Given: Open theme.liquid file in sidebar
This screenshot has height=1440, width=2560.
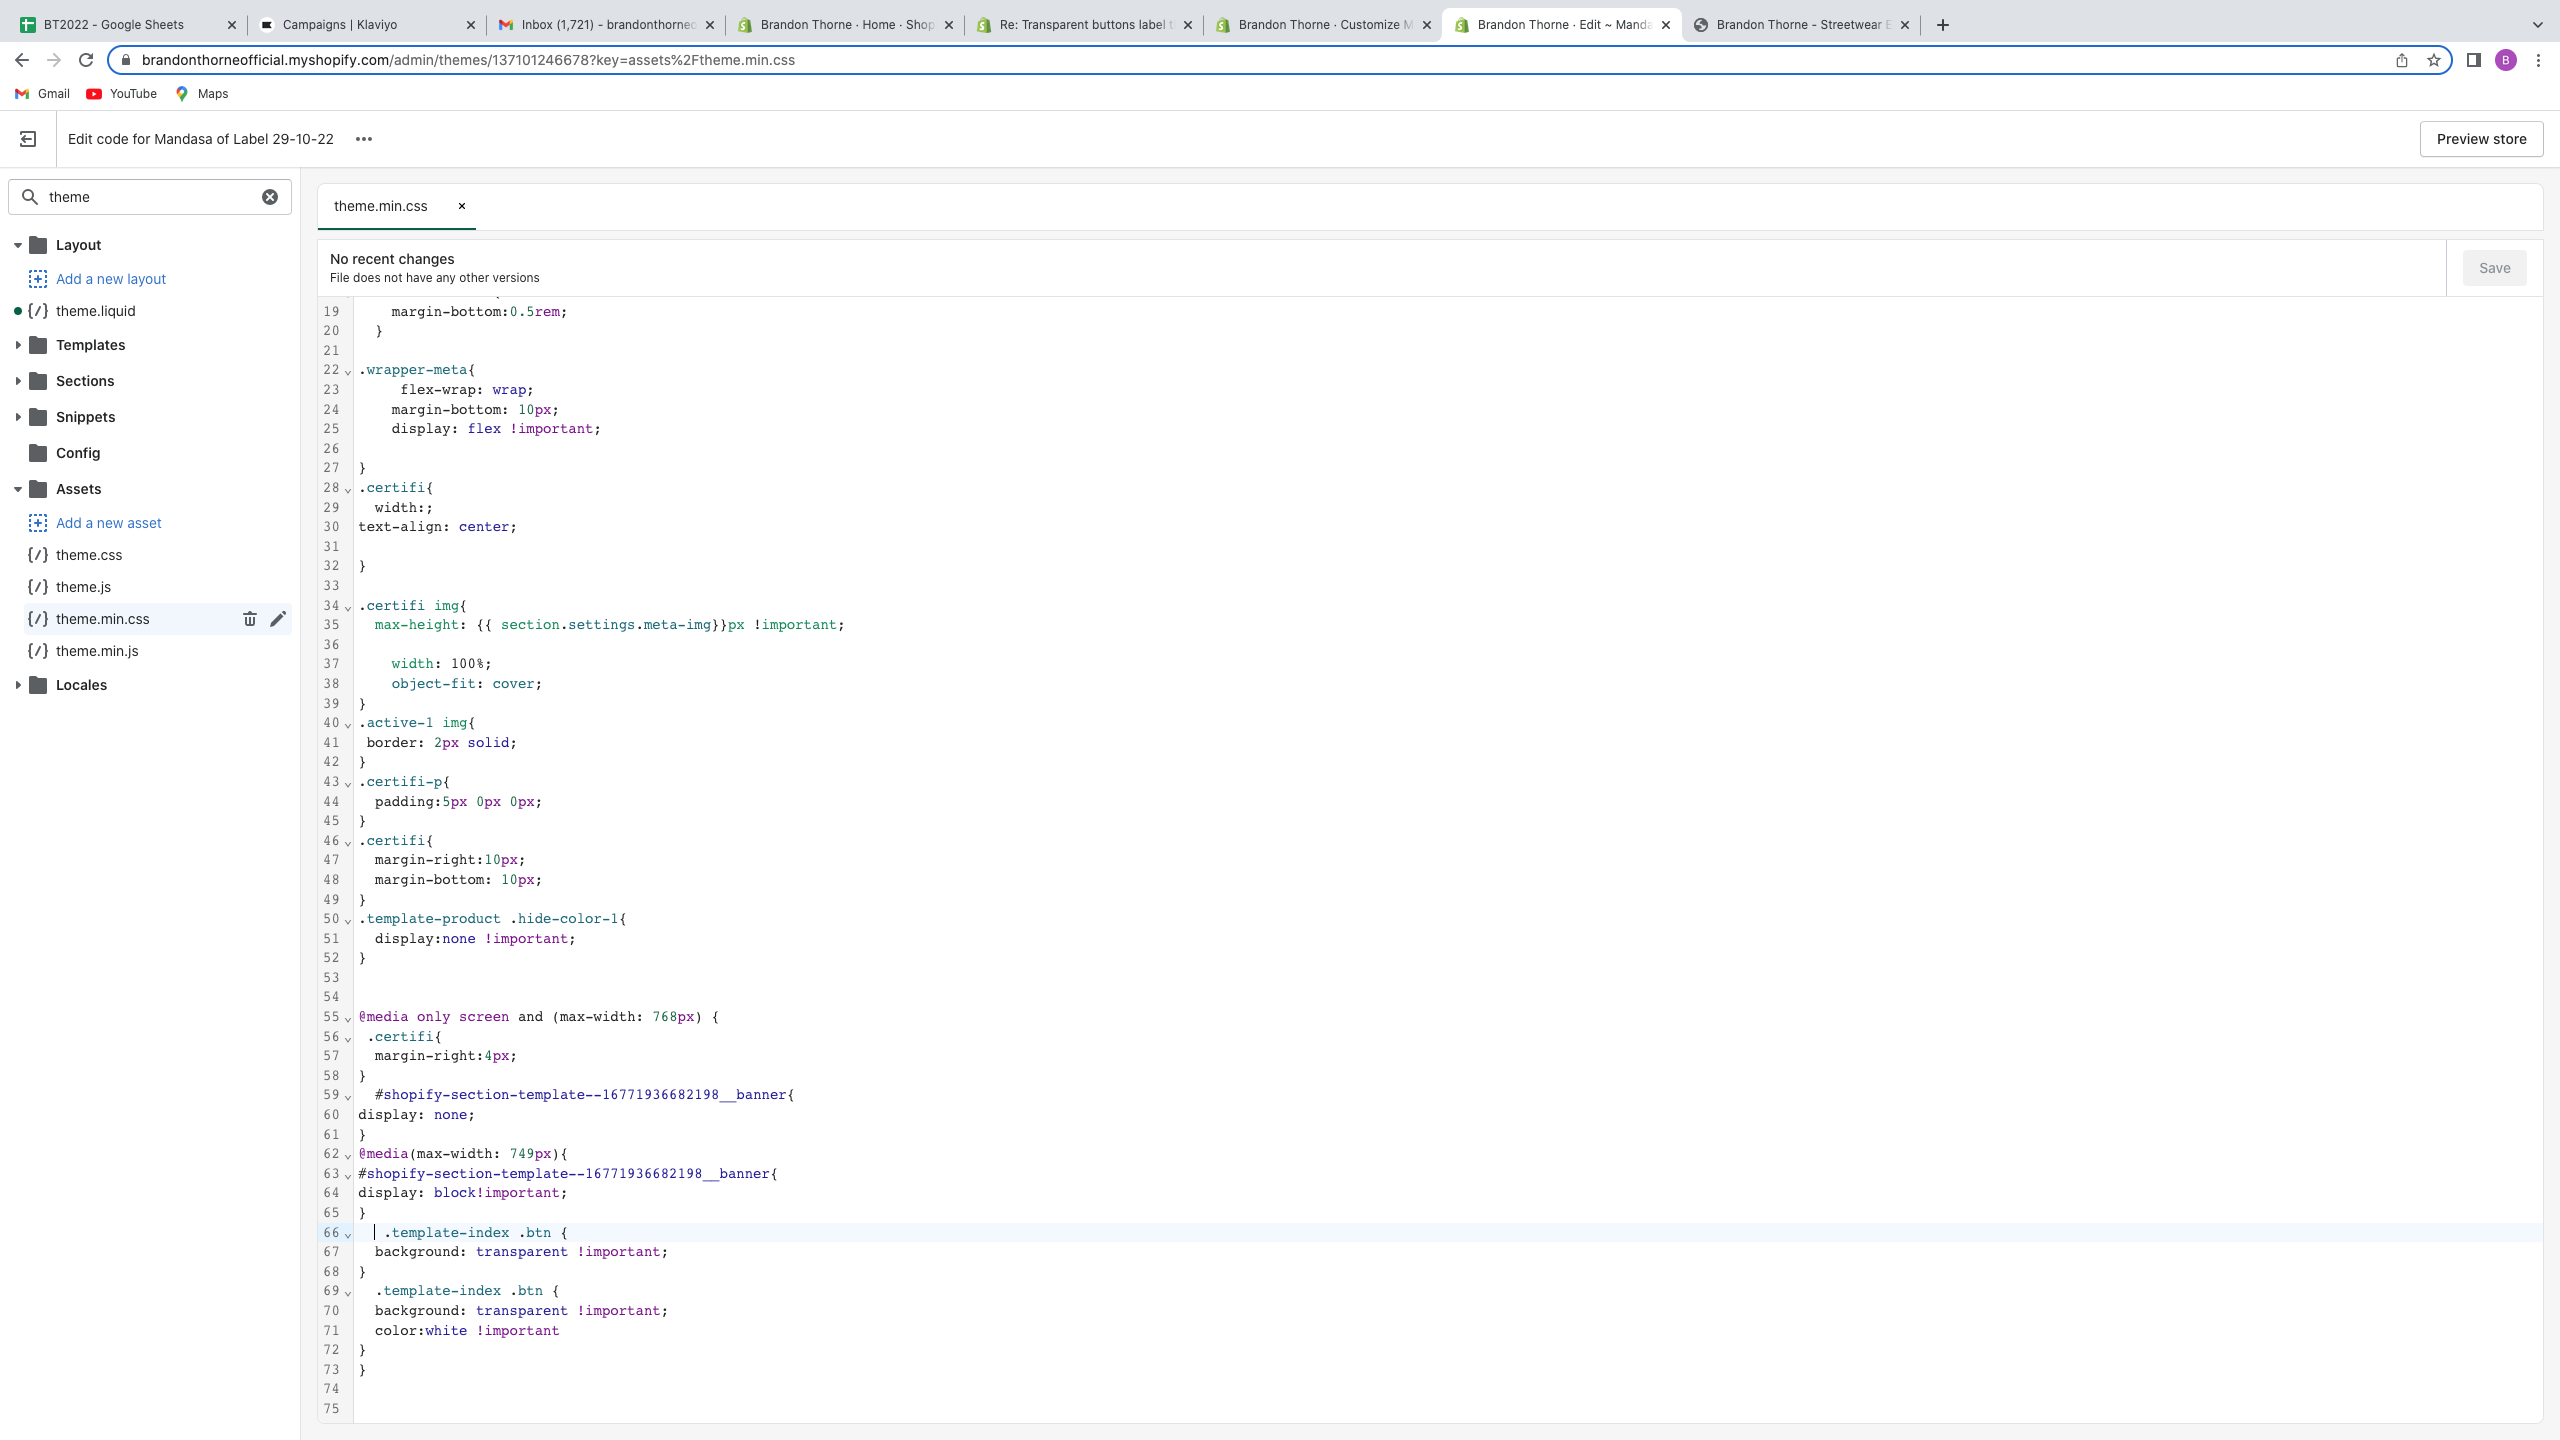Looking at the screenshot, I should tap(95, 311).
